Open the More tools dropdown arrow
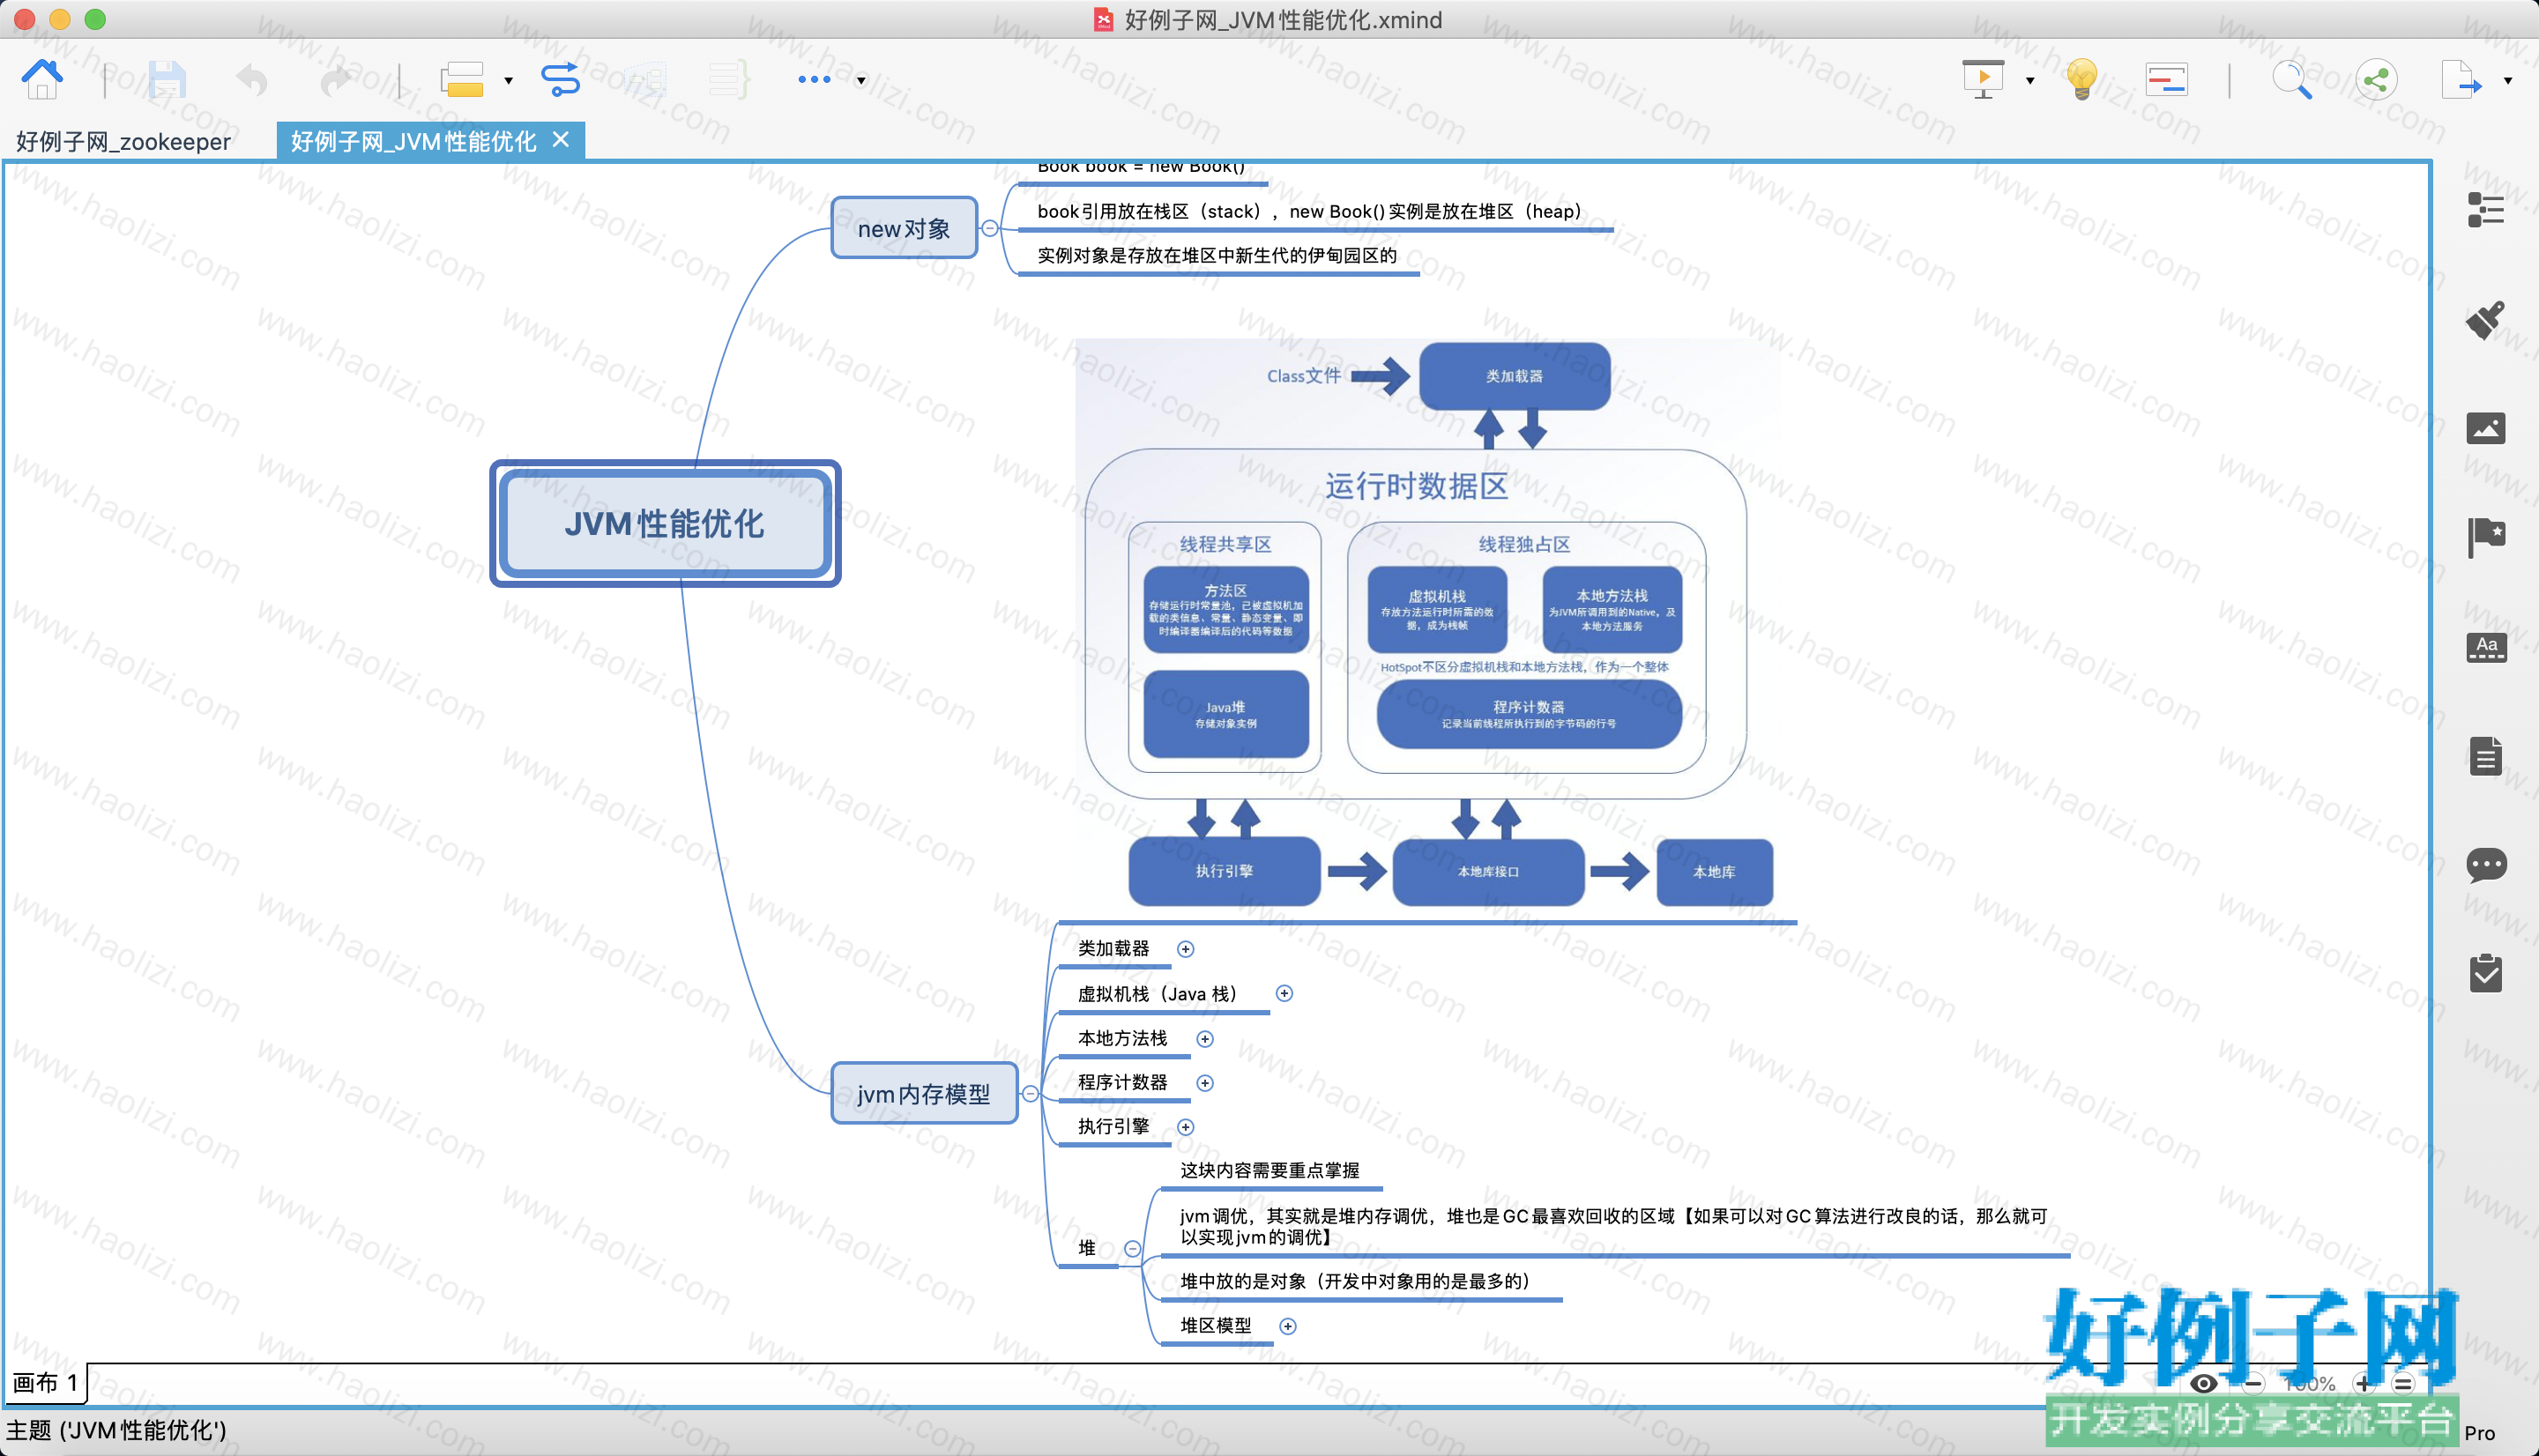2539x1456 pixels. click(861, 81)
